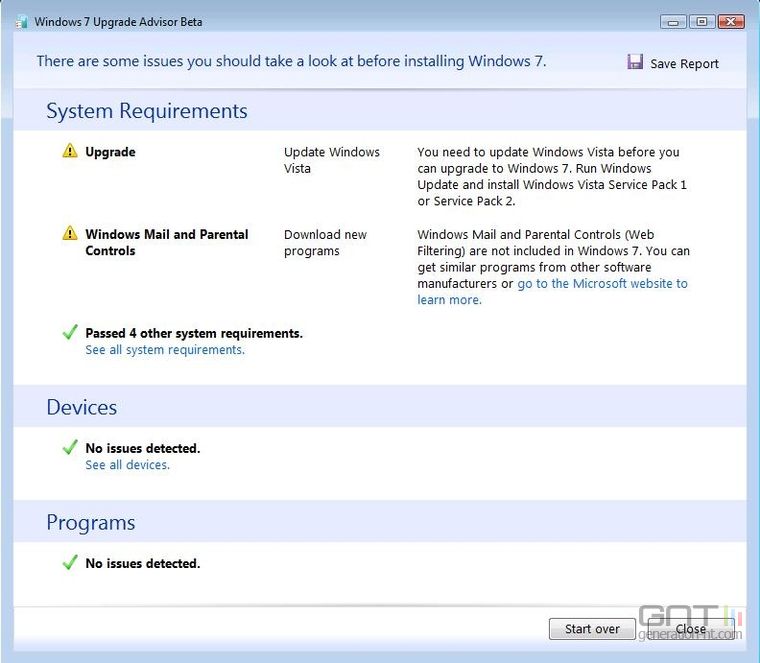The height and width of the screenshot is (663, 760).
Task: Click the Save Report text label
Action: 684,63
